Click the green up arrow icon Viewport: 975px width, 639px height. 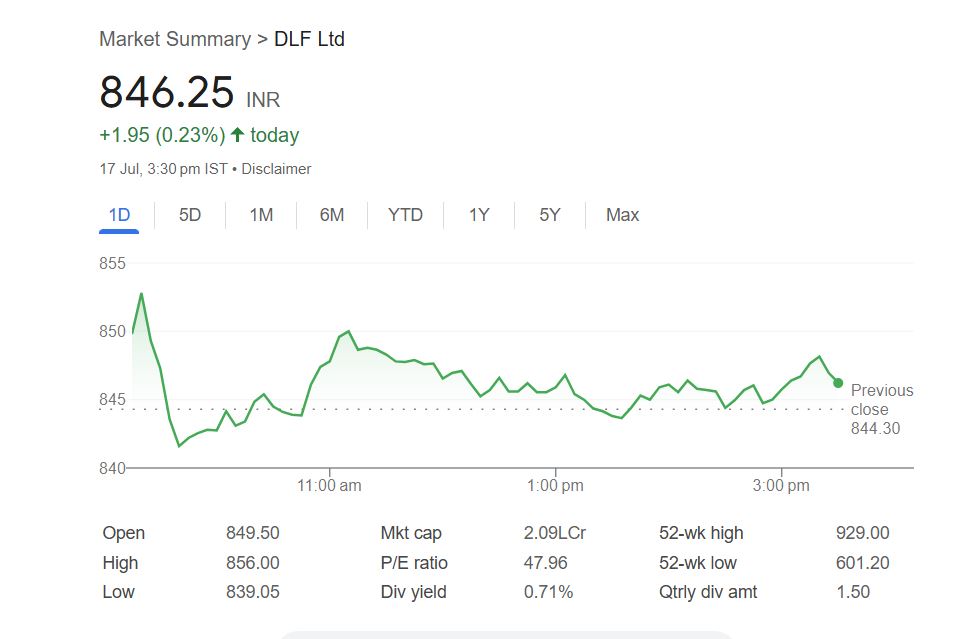pyautogui.click(x=237, y=135)
